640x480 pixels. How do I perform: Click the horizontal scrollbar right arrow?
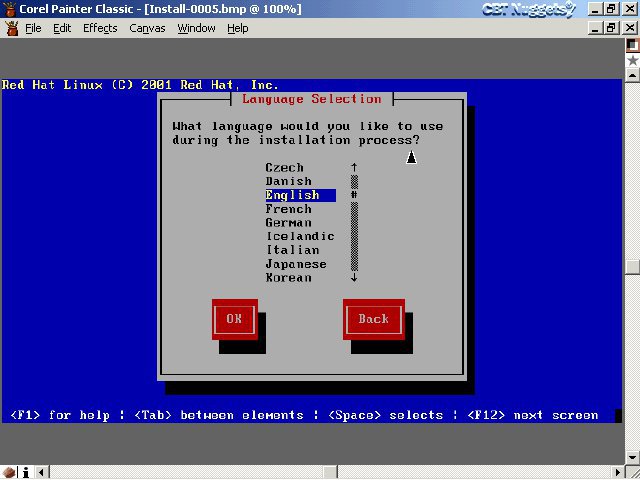point(618,472)
